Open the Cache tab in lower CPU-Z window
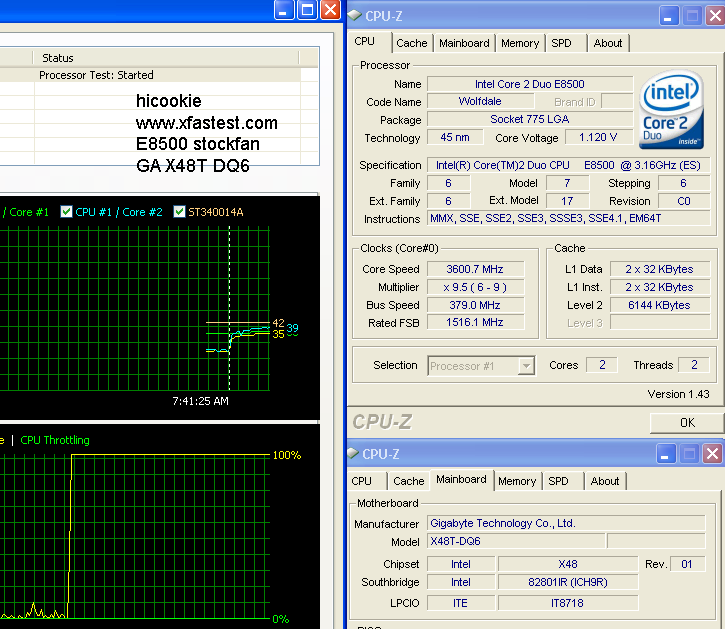Viewport: 725px width, 629px height. pyautogui.click(x=408, y=481)
